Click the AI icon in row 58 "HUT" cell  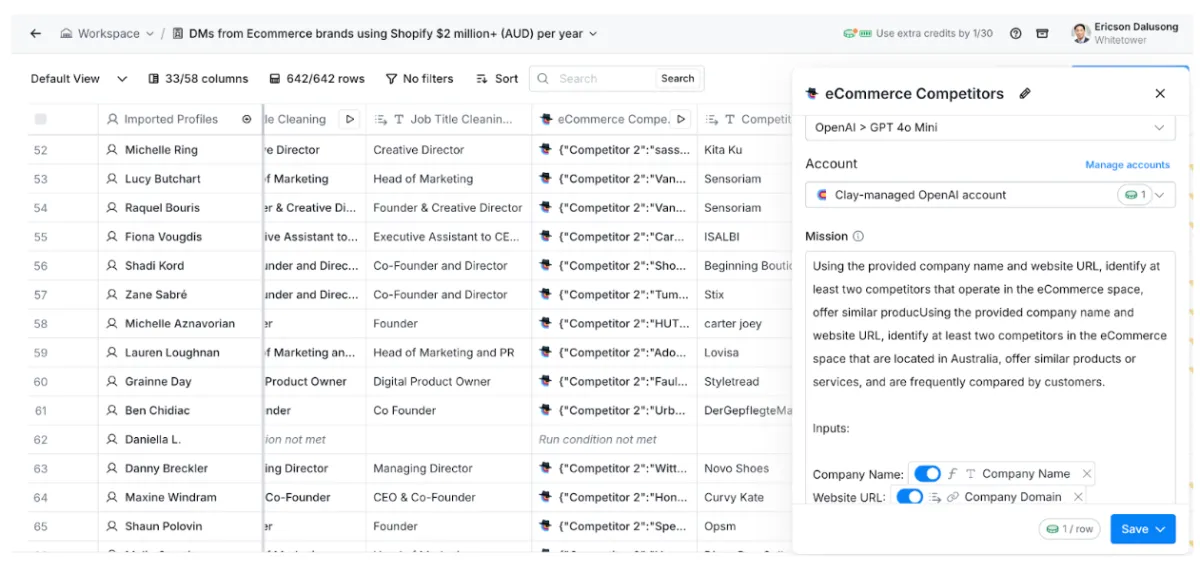[546, 324]
